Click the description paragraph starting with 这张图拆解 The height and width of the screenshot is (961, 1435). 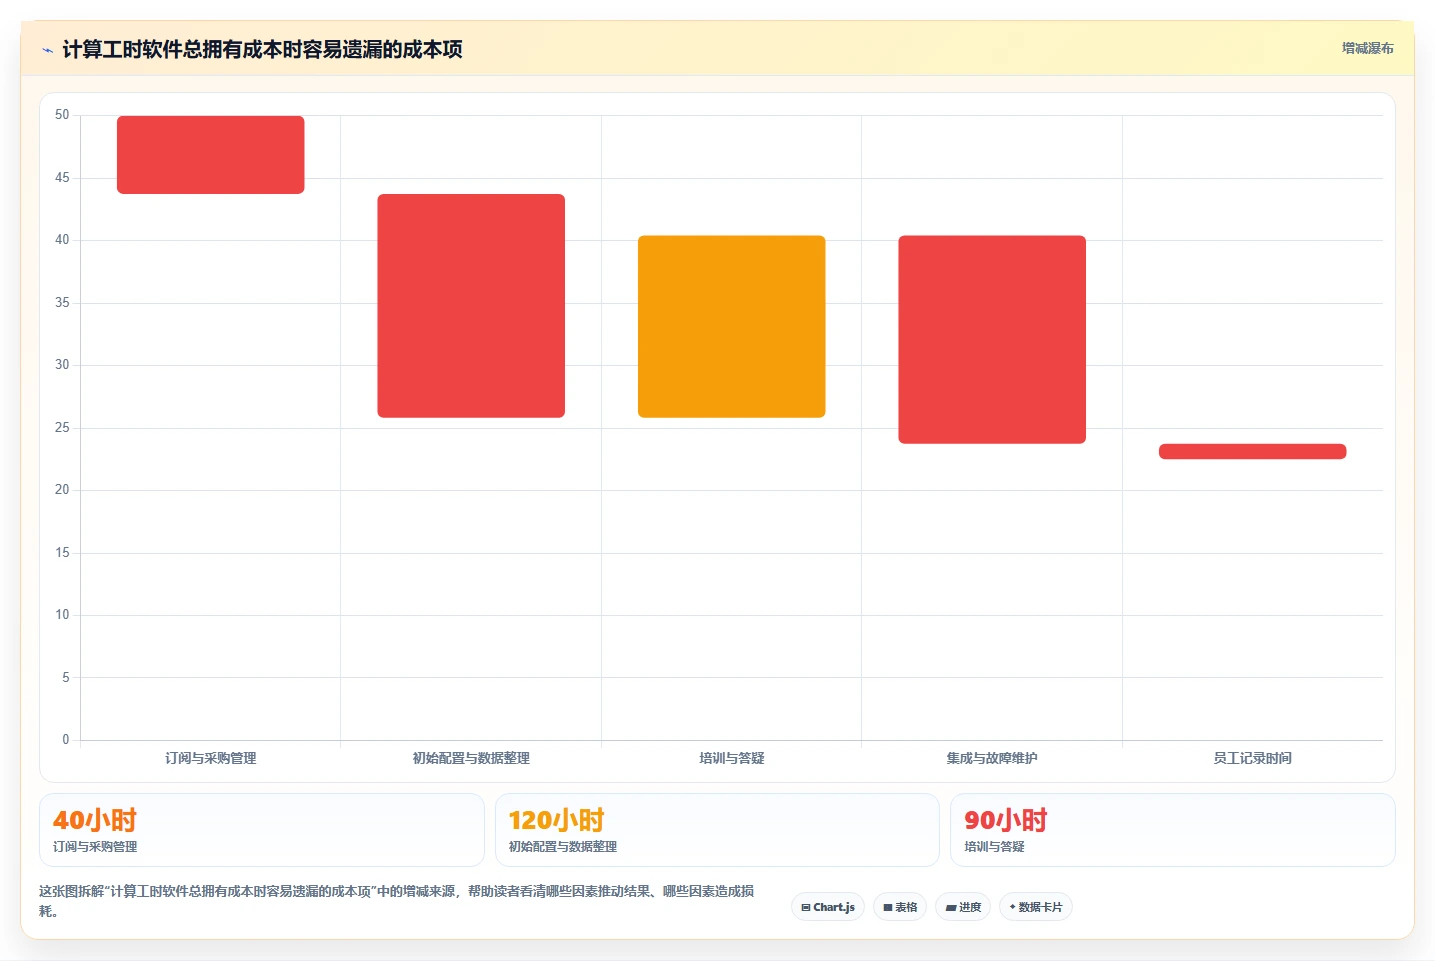point(397,901)
